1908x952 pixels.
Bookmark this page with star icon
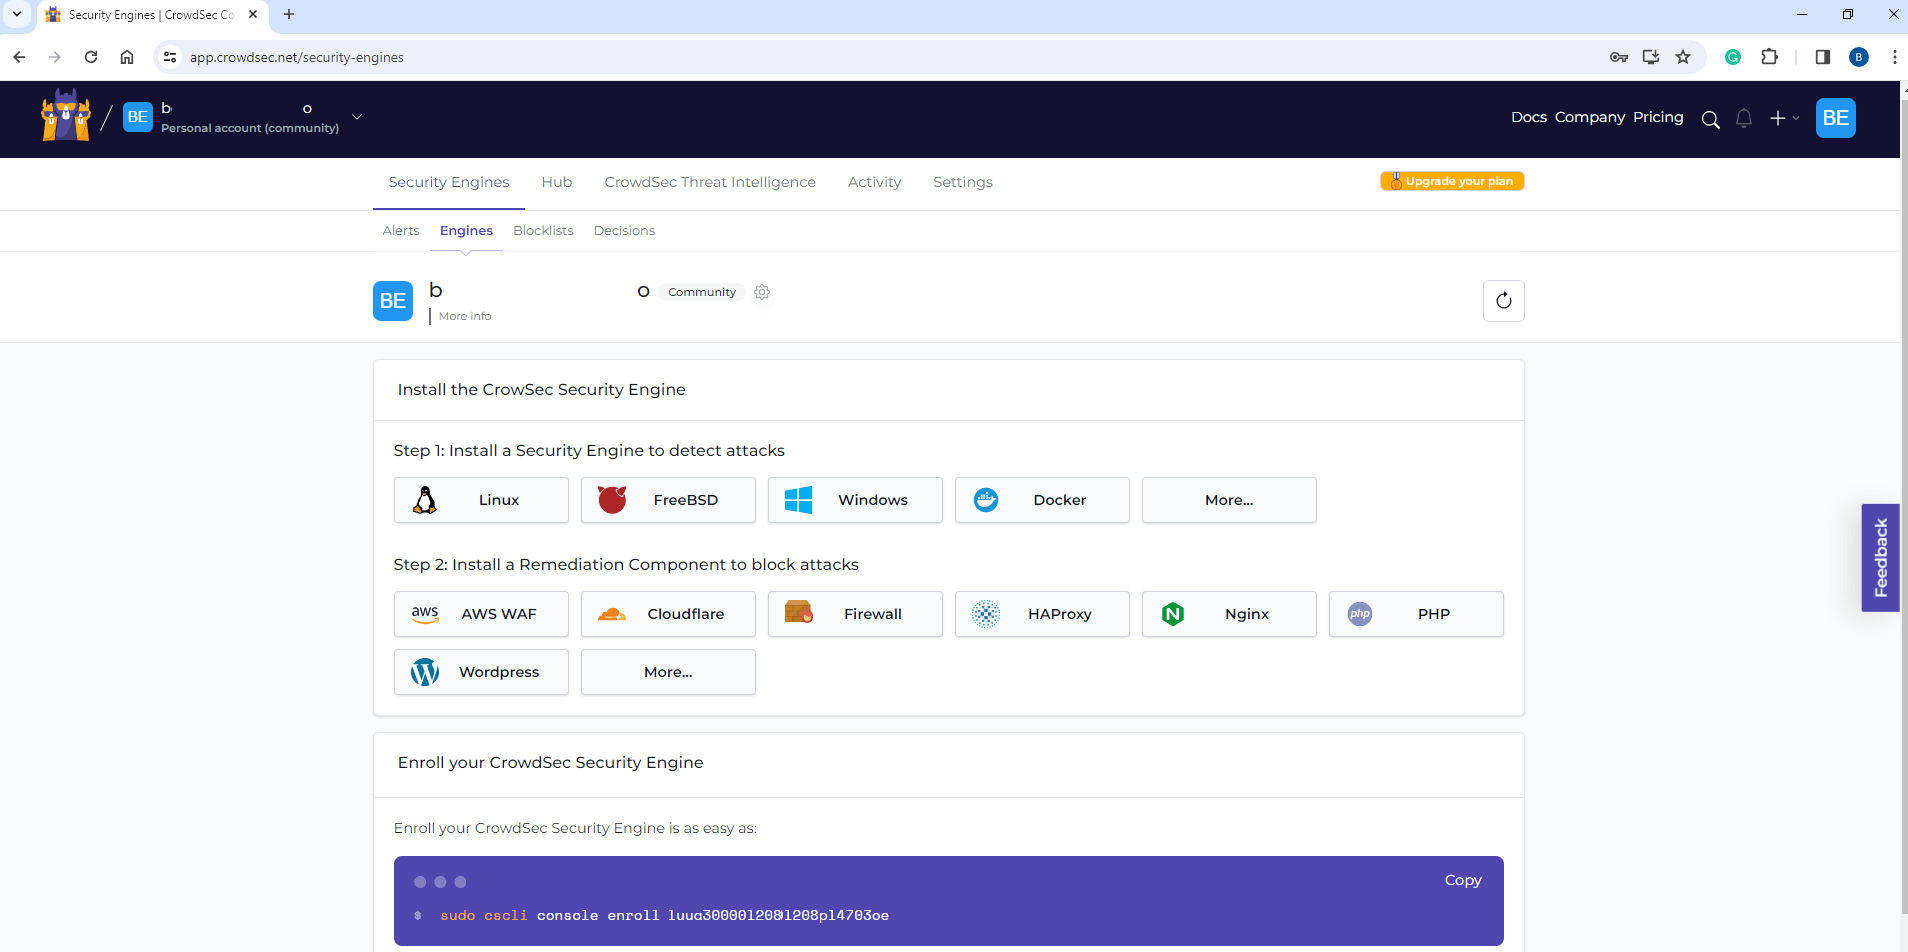click(x=1683, y=57)
